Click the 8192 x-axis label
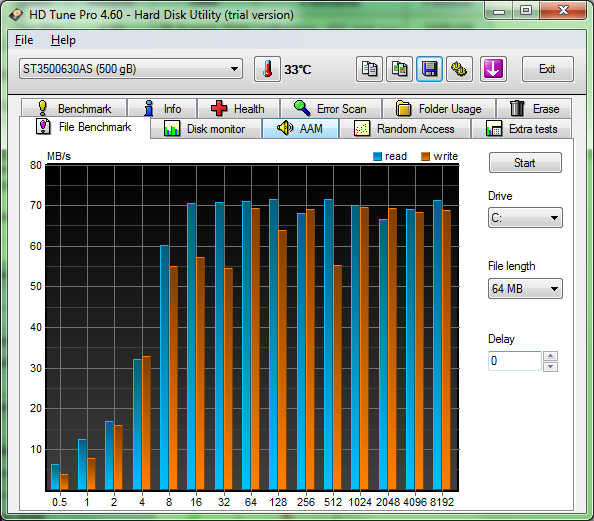594x521 pixels. [x=442, y=502]
